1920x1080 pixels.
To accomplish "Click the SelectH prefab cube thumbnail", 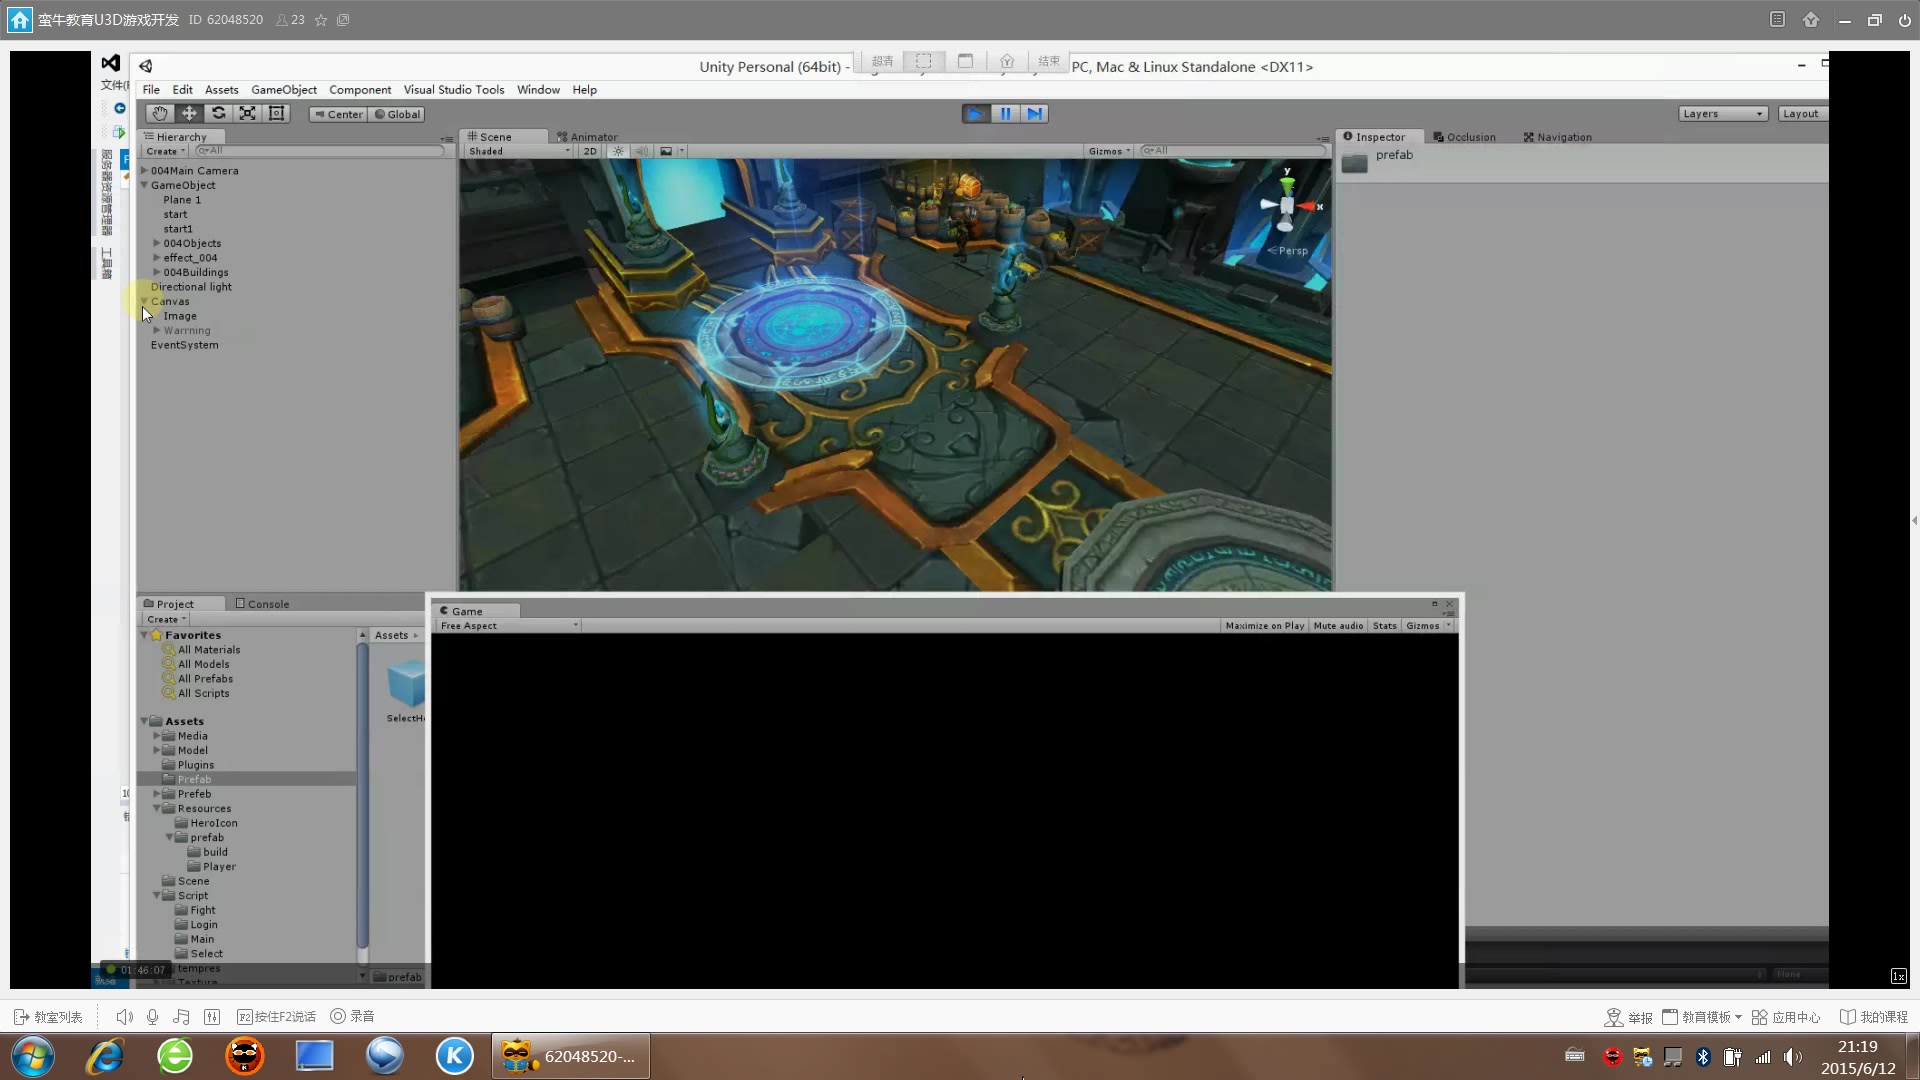I will click(x=407, y=685).
